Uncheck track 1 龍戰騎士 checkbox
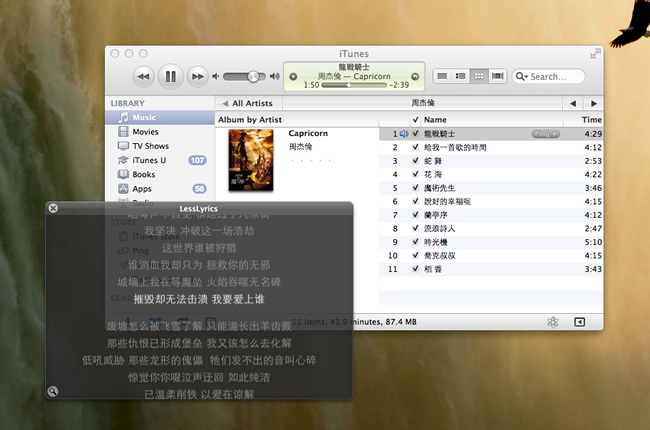The width and height of the screenshot is (650, 430). tap(415, 134)
